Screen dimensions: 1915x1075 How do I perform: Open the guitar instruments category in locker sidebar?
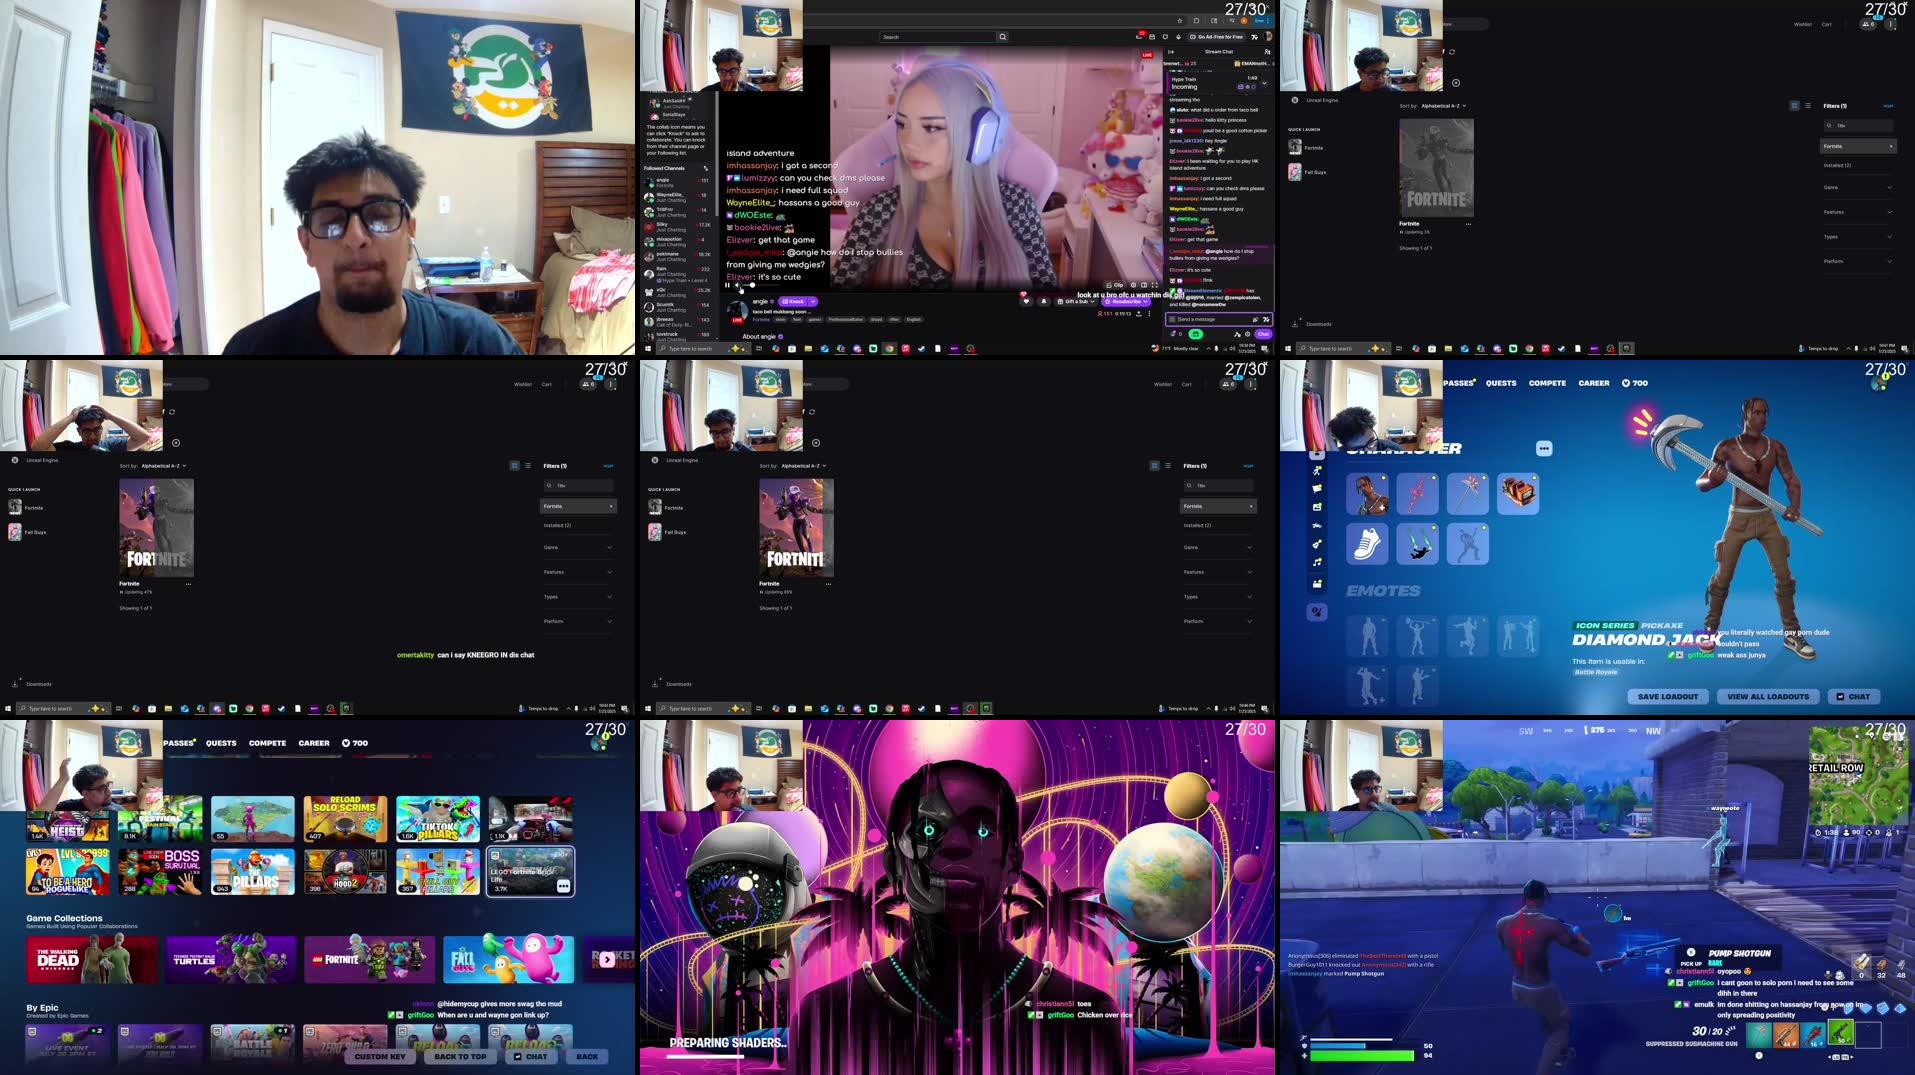pyautogui.click(x=1317, y=544)
